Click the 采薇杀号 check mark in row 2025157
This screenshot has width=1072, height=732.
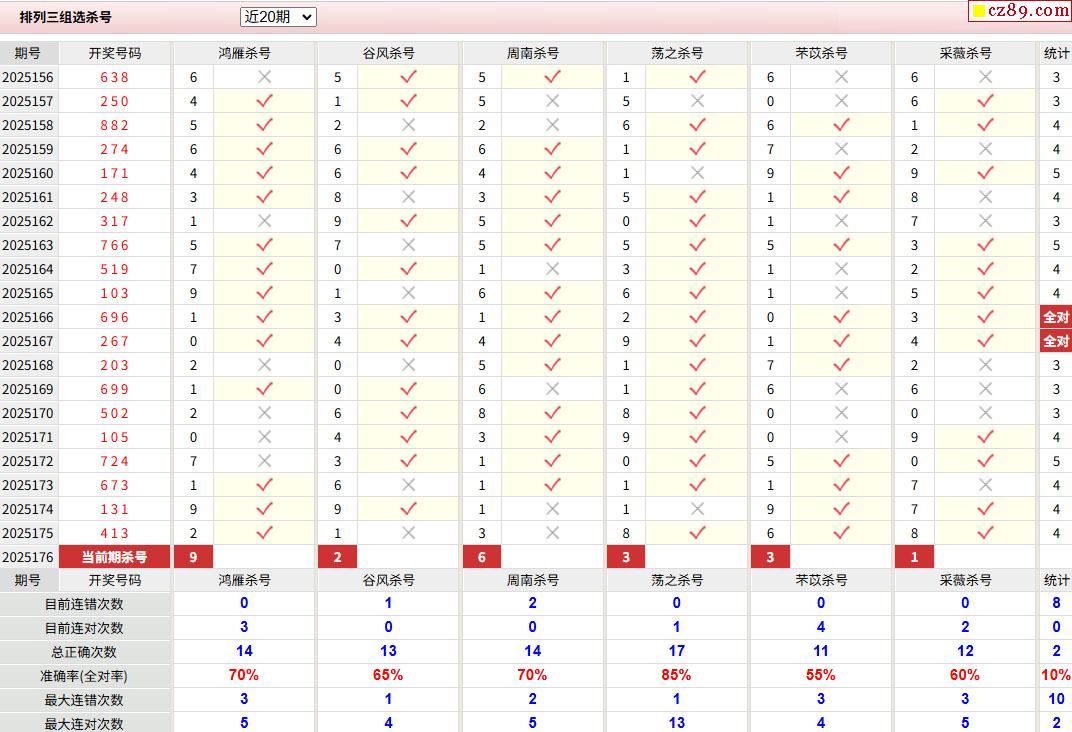click(x=985, y=101)
